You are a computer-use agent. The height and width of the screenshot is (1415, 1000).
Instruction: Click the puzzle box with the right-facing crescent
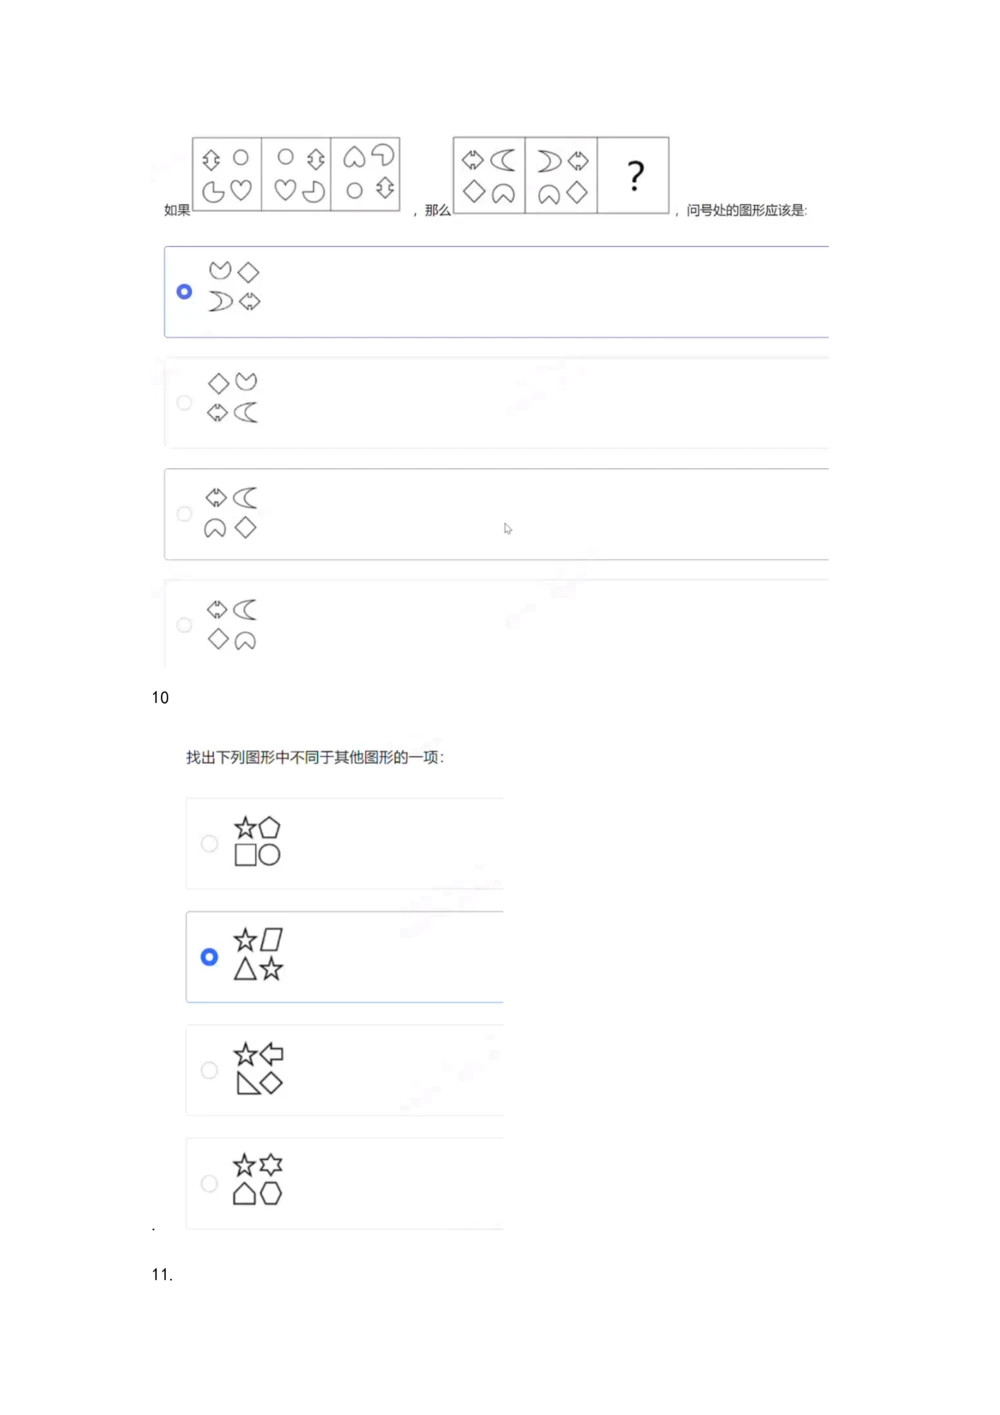561,175
